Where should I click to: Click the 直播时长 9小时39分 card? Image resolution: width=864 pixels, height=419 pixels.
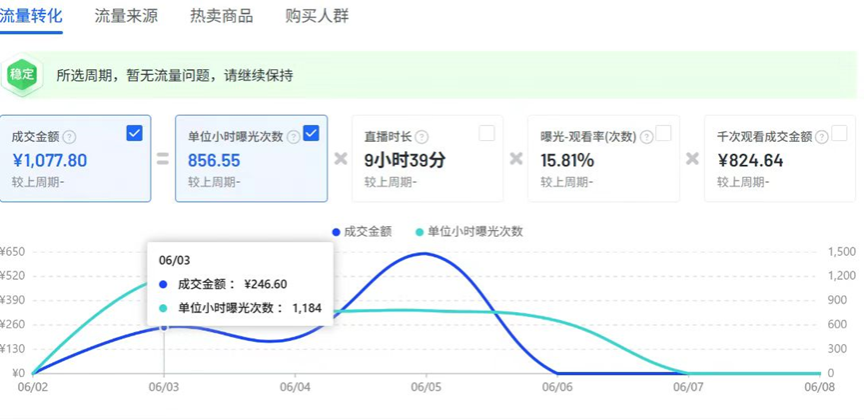428,158
